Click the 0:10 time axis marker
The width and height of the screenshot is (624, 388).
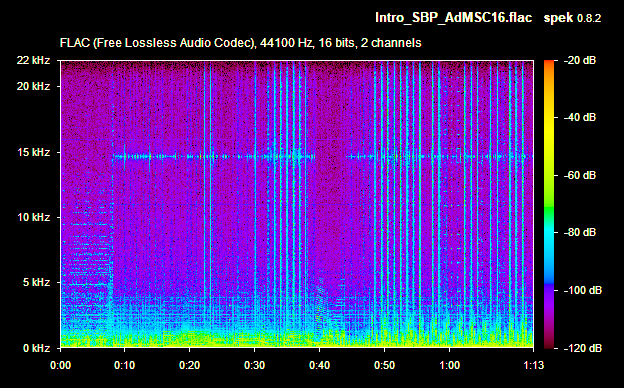tap(125, 365)
